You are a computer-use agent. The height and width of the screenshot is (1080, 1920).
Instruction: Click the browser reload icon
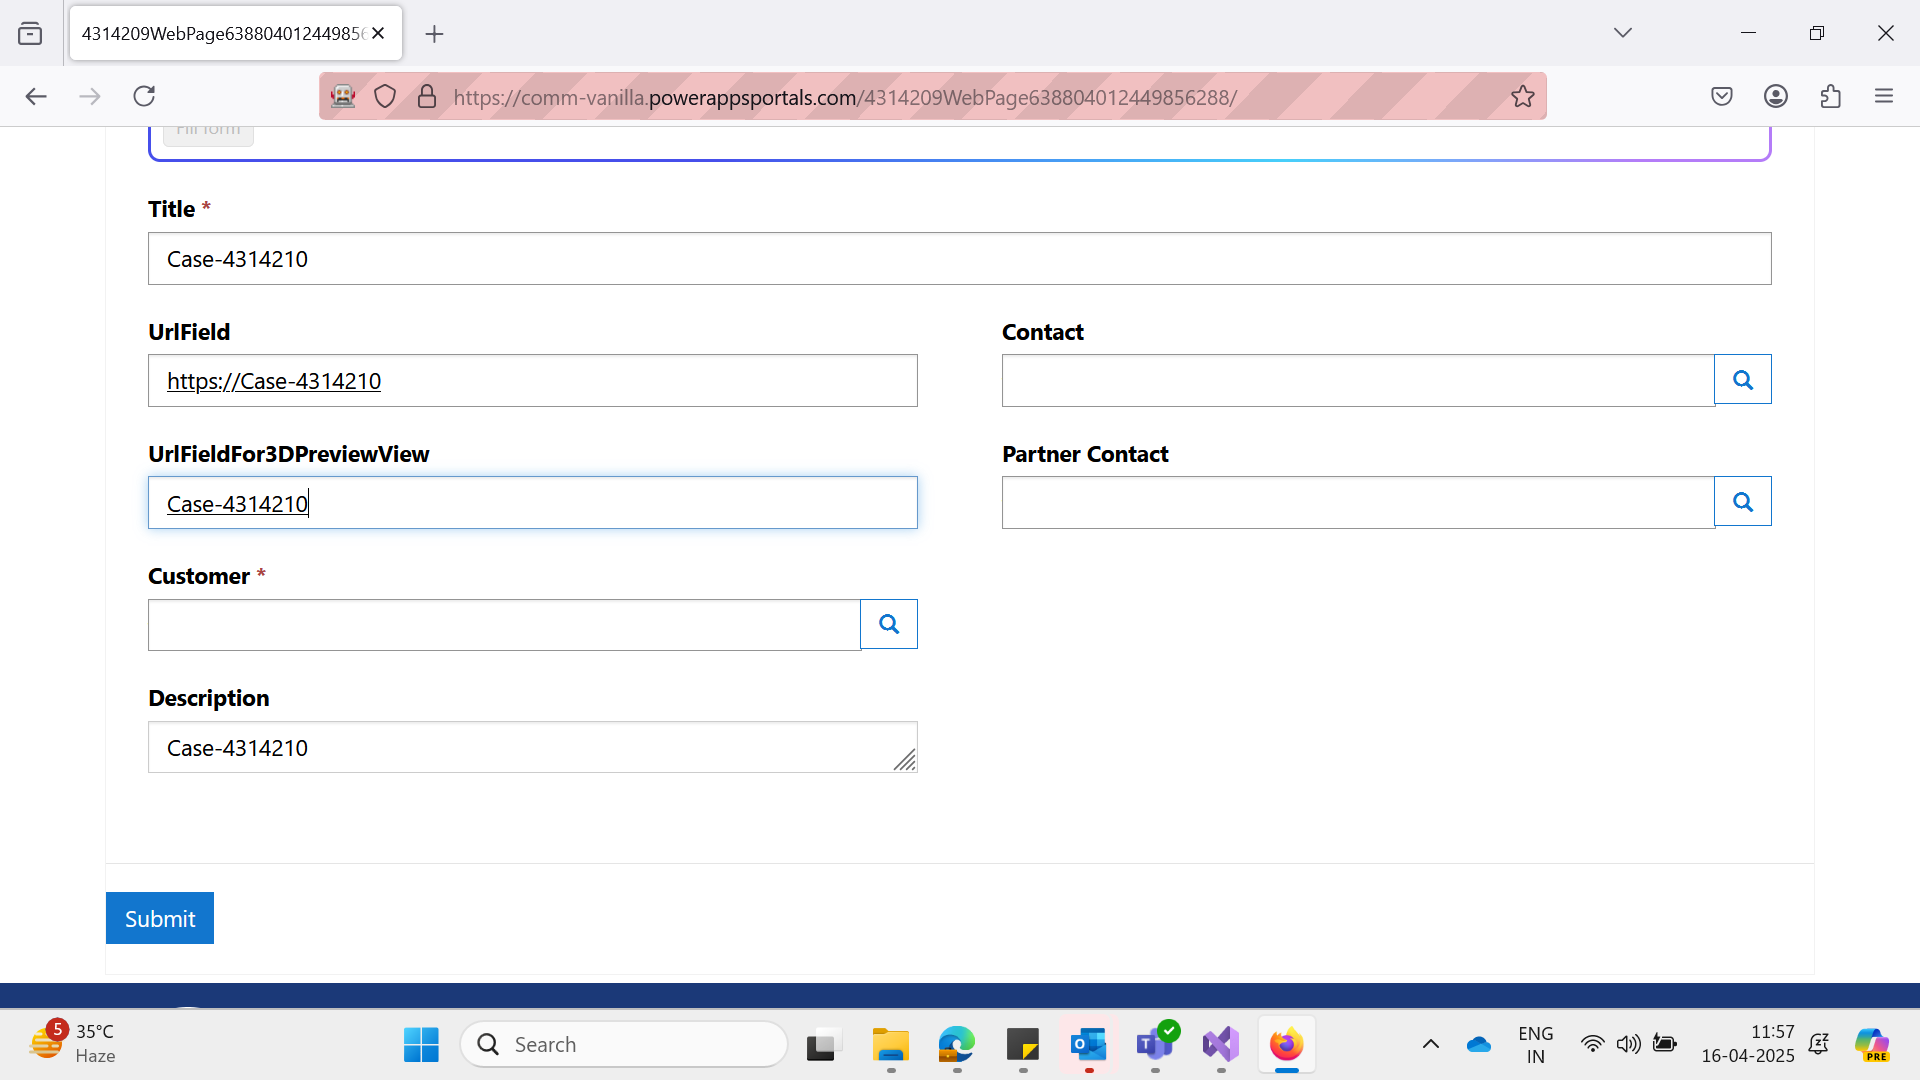144,96
